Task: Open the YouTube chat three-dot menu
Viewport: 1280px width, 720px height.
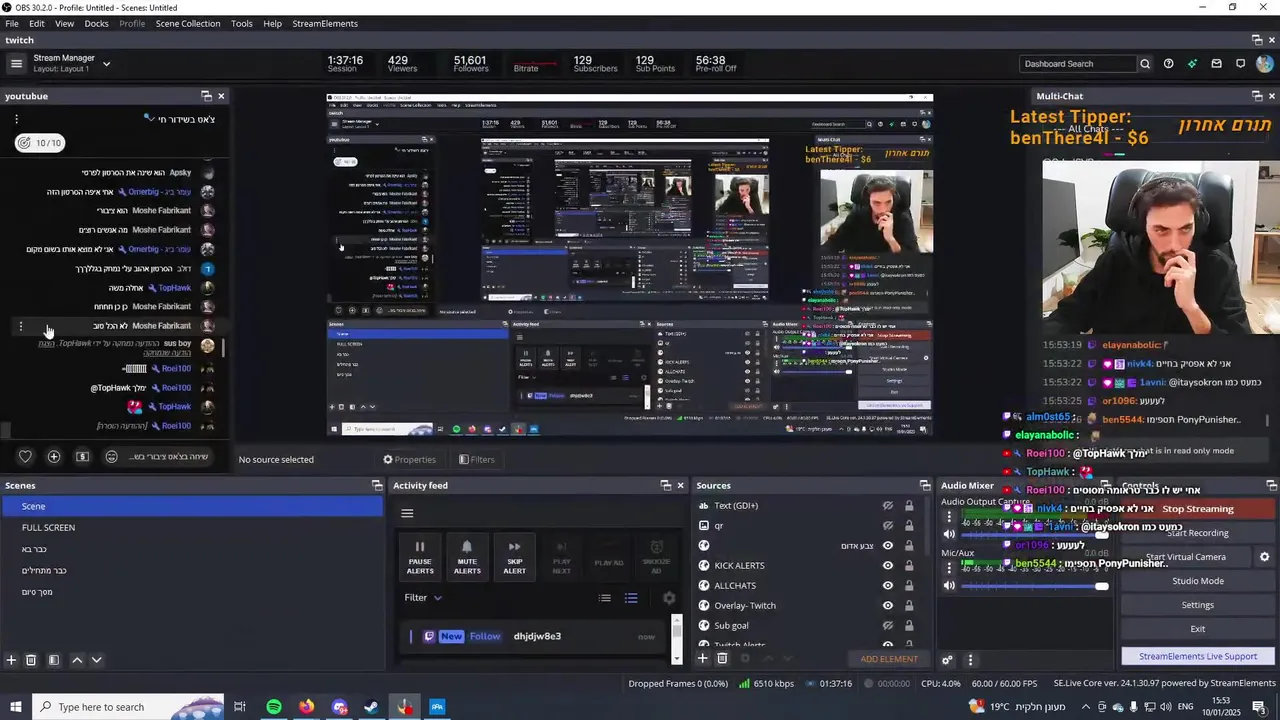Action: tap(16, 118)
